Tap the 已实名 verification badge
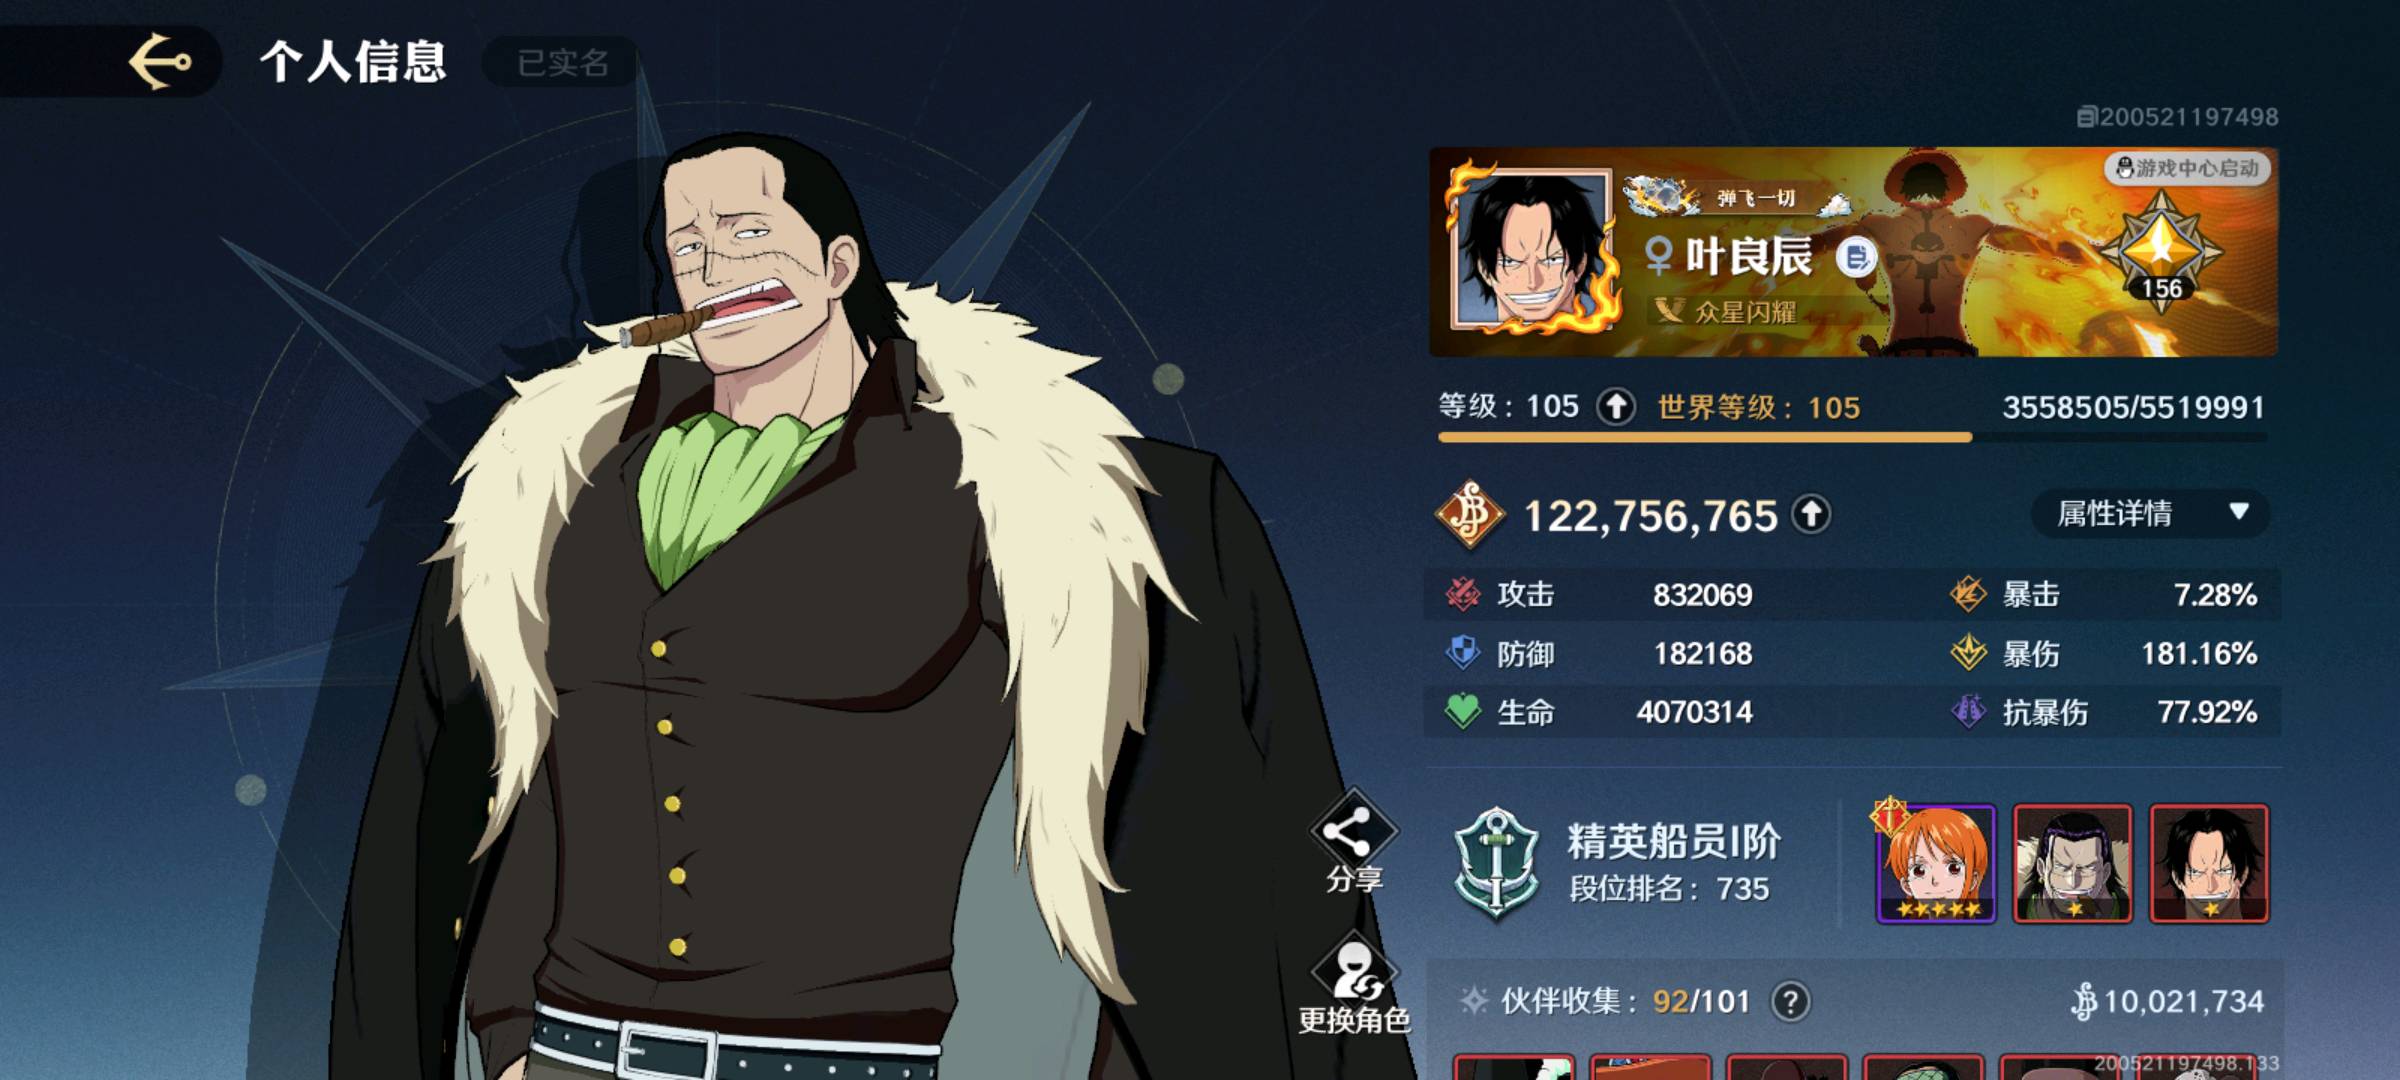The image size is (2400, 1080). point(562,63)
